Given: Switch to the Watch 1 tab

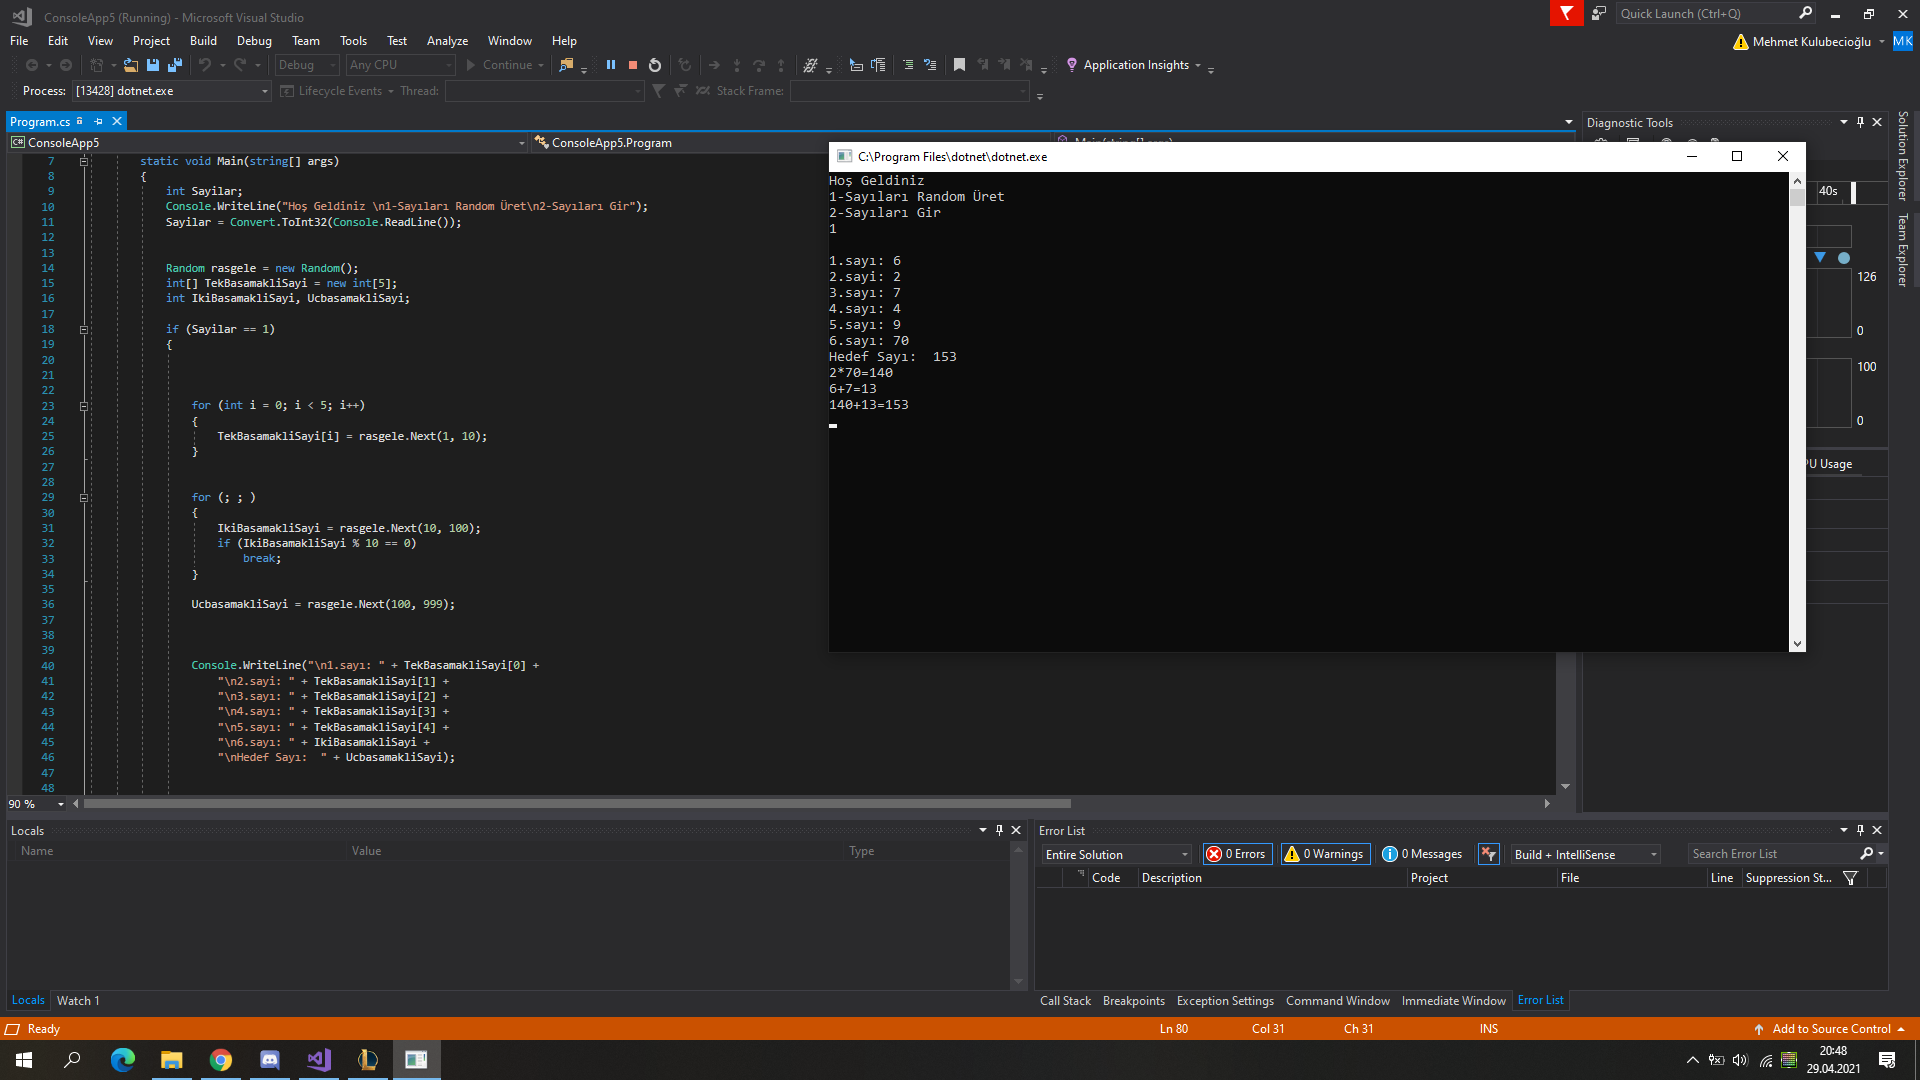Looking at the screenshot, I should pos(78,1000).
